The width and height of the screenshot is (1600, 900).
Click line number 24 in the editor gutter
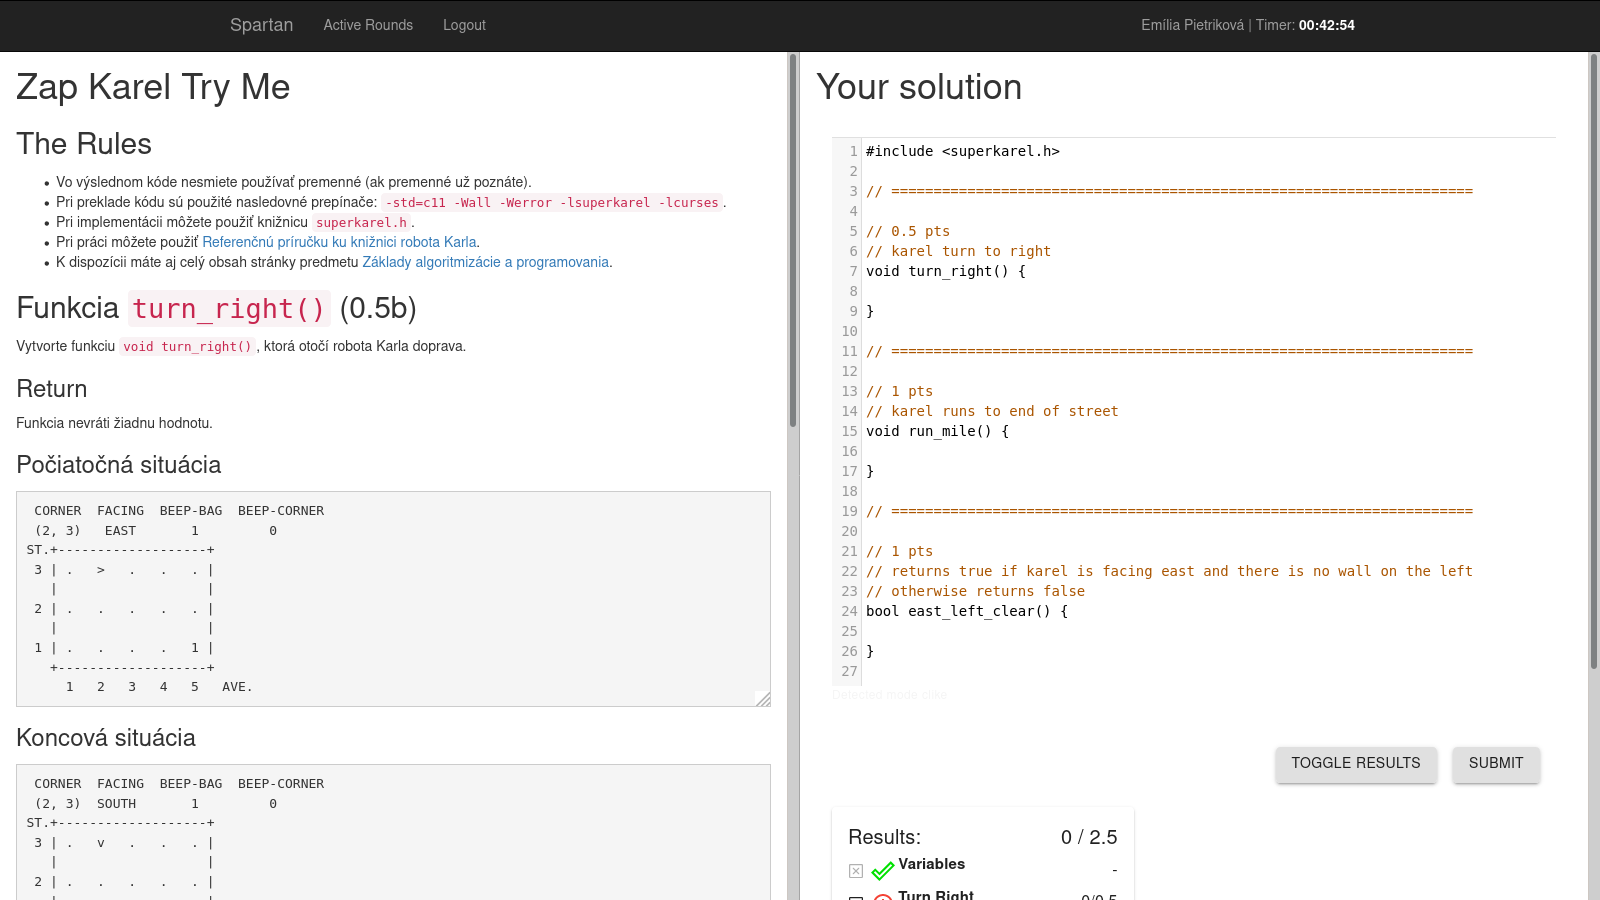[849, 611]
